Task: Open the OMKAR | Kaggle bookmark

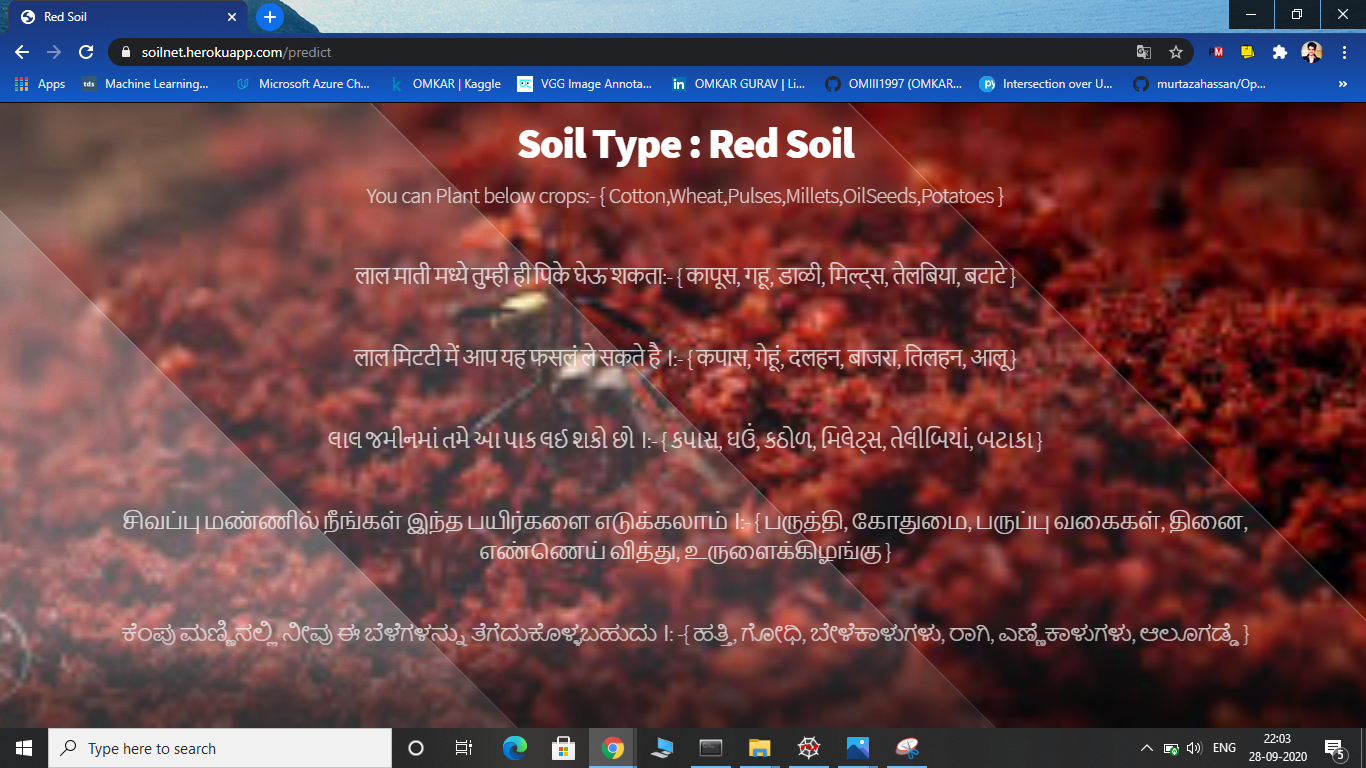Action: (x=446, y=84)
